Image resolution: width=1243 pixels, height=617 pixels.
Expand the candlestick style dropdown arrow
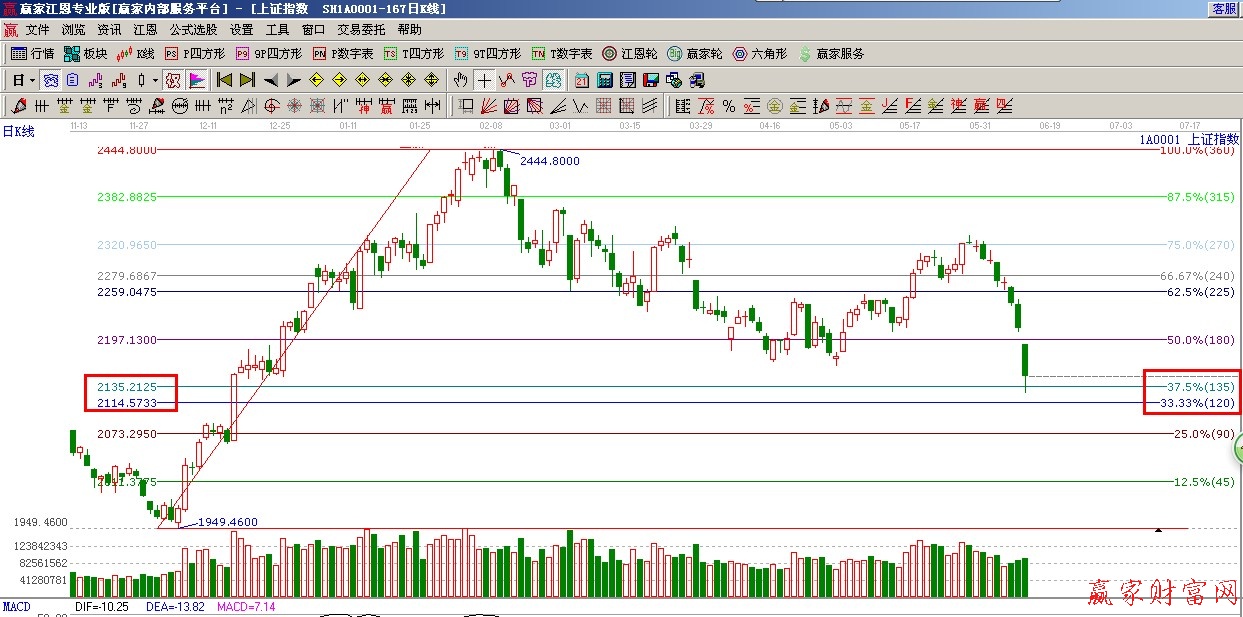pos(154,80)
